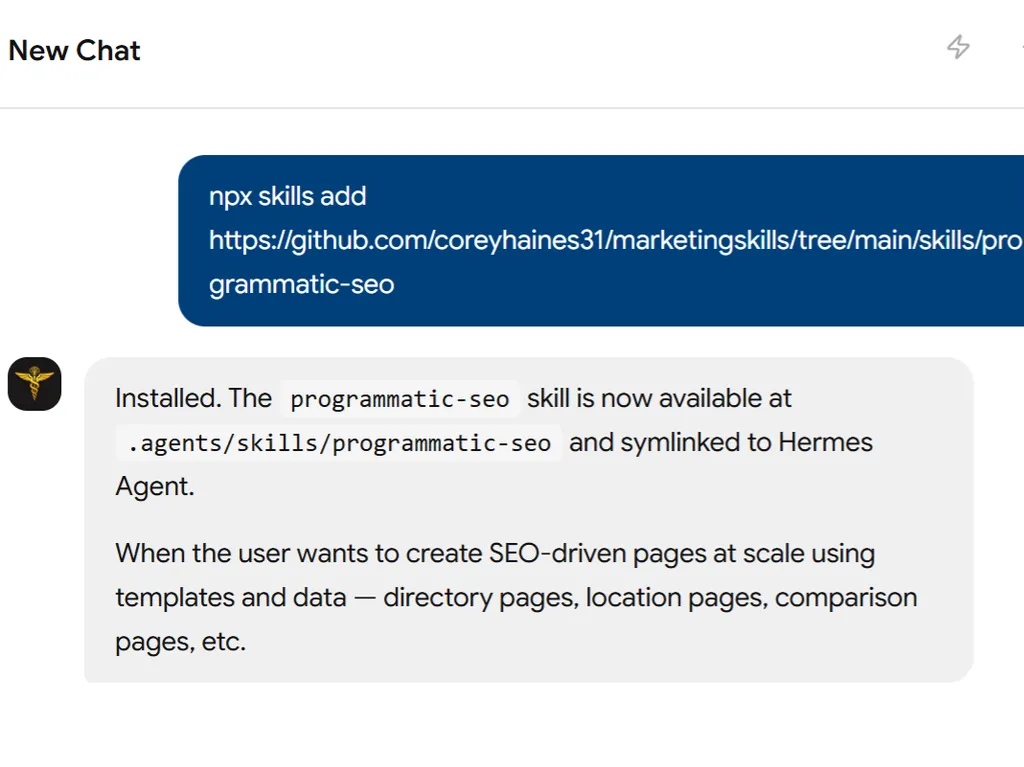Click the 'pages, etc.' text

(180, 642)
